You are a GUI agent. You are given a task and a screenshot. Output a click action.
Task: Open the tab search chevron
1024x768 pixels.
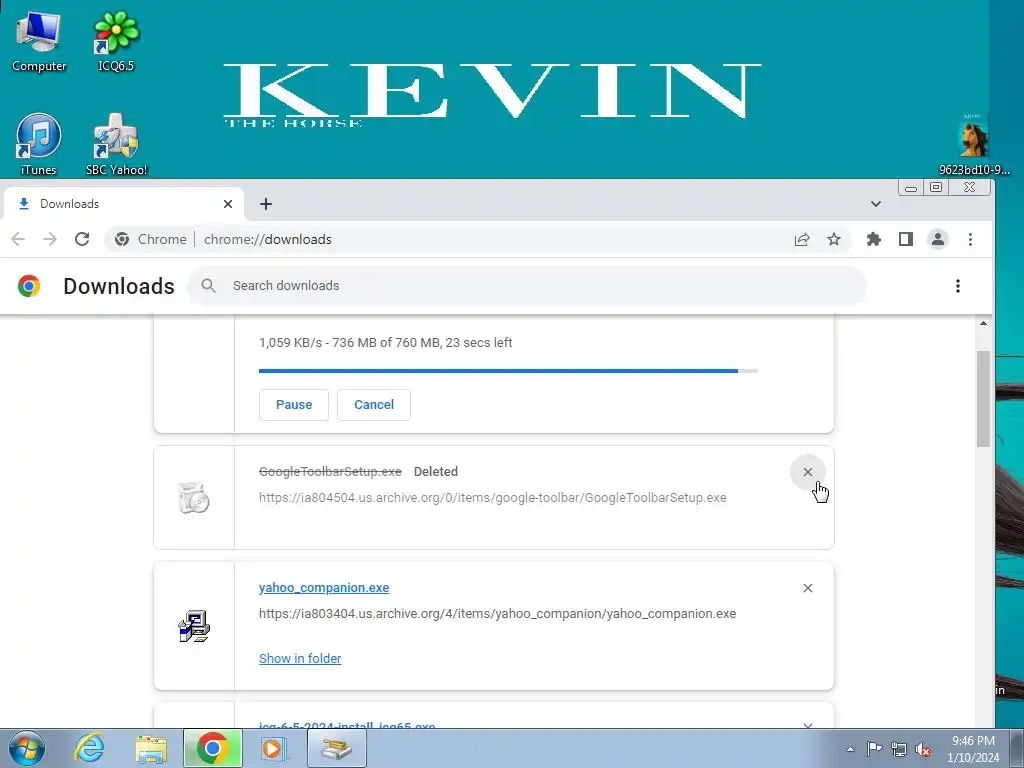[x=876, y=204]
